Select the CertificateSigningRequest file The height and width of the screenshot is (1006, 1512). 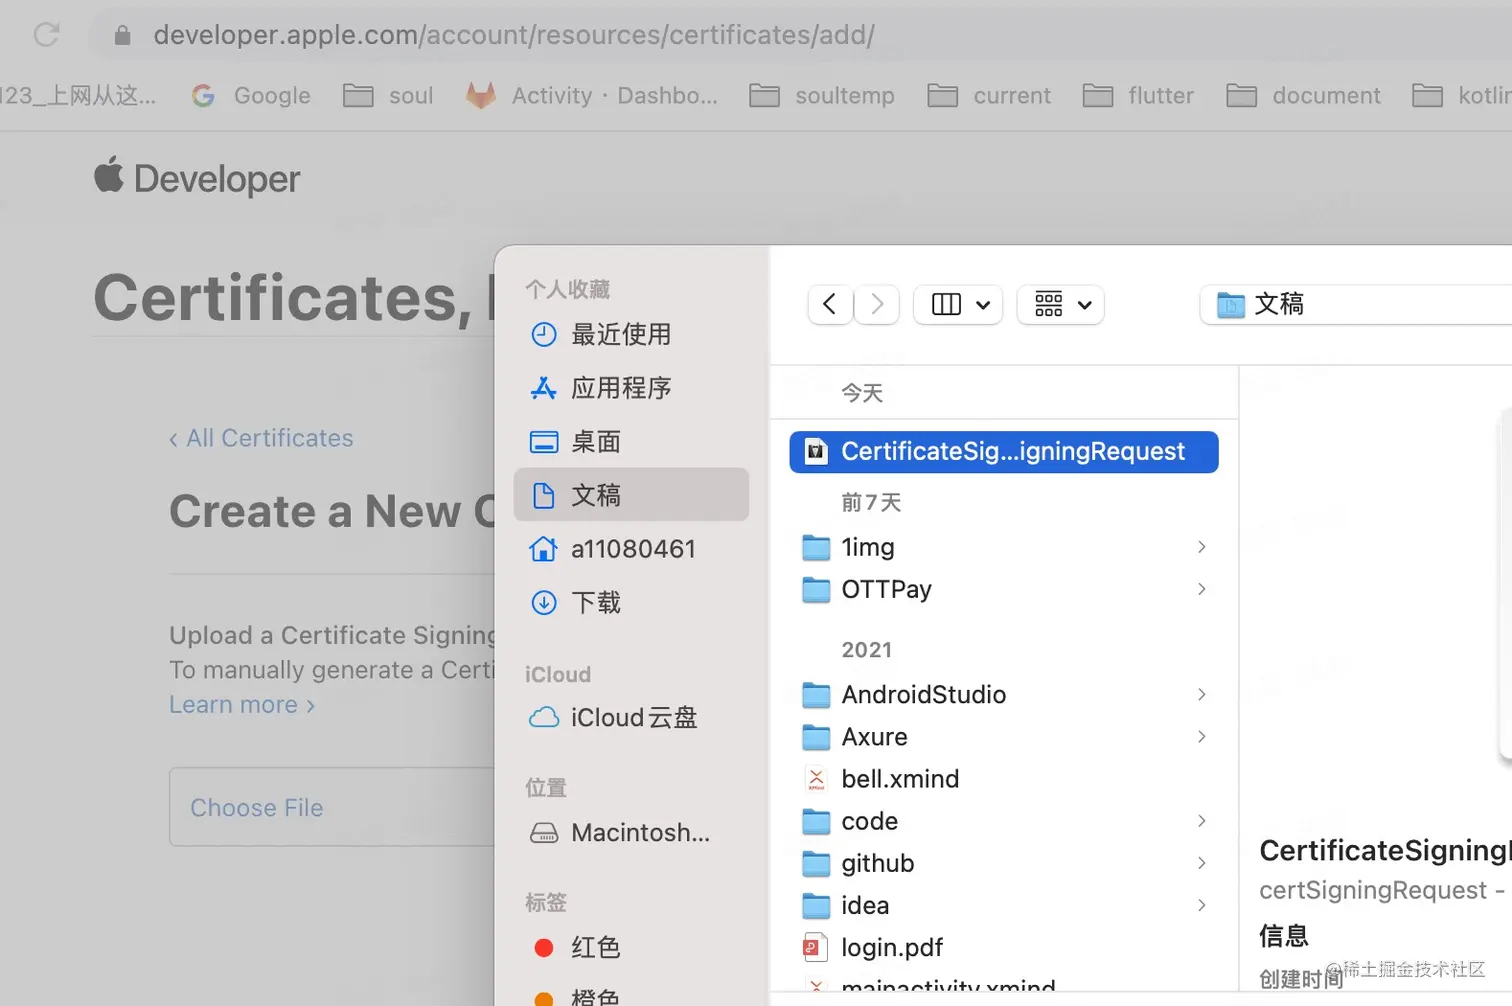1004,452
